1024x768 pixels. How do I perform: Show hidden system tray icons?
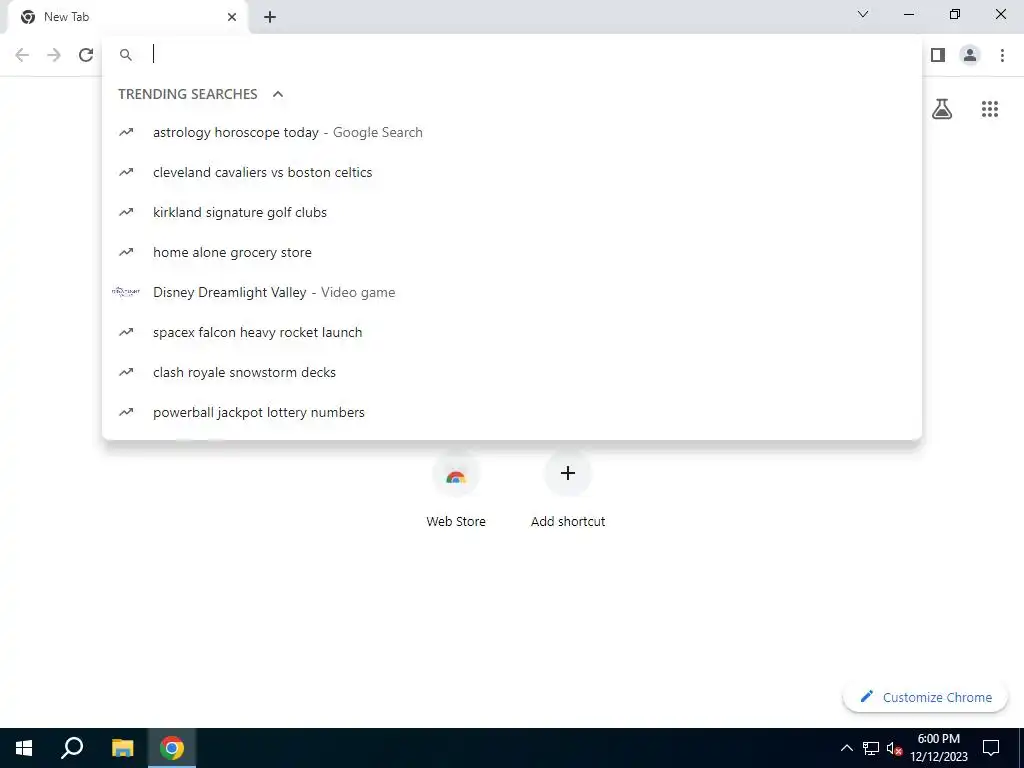tap(846, 748)
